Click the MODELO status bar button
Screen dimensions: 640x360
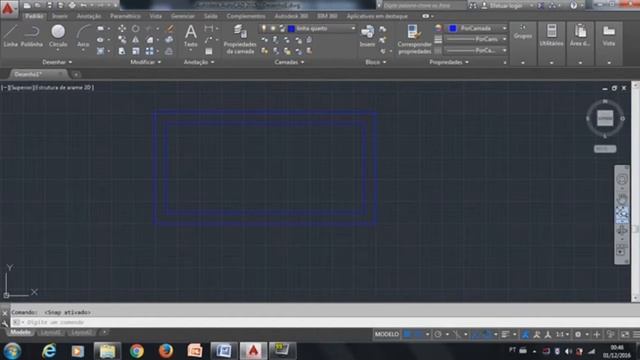[387, 334]
